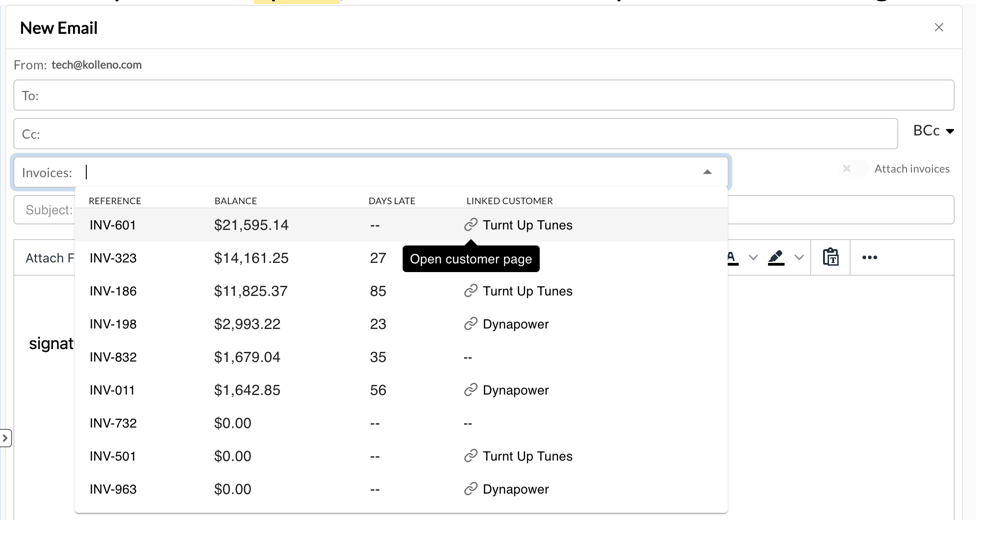Image resolution: width=994 pixels, height=542 pixels.
Task: Expand the BCc dropdown
Action: (933, 131)
